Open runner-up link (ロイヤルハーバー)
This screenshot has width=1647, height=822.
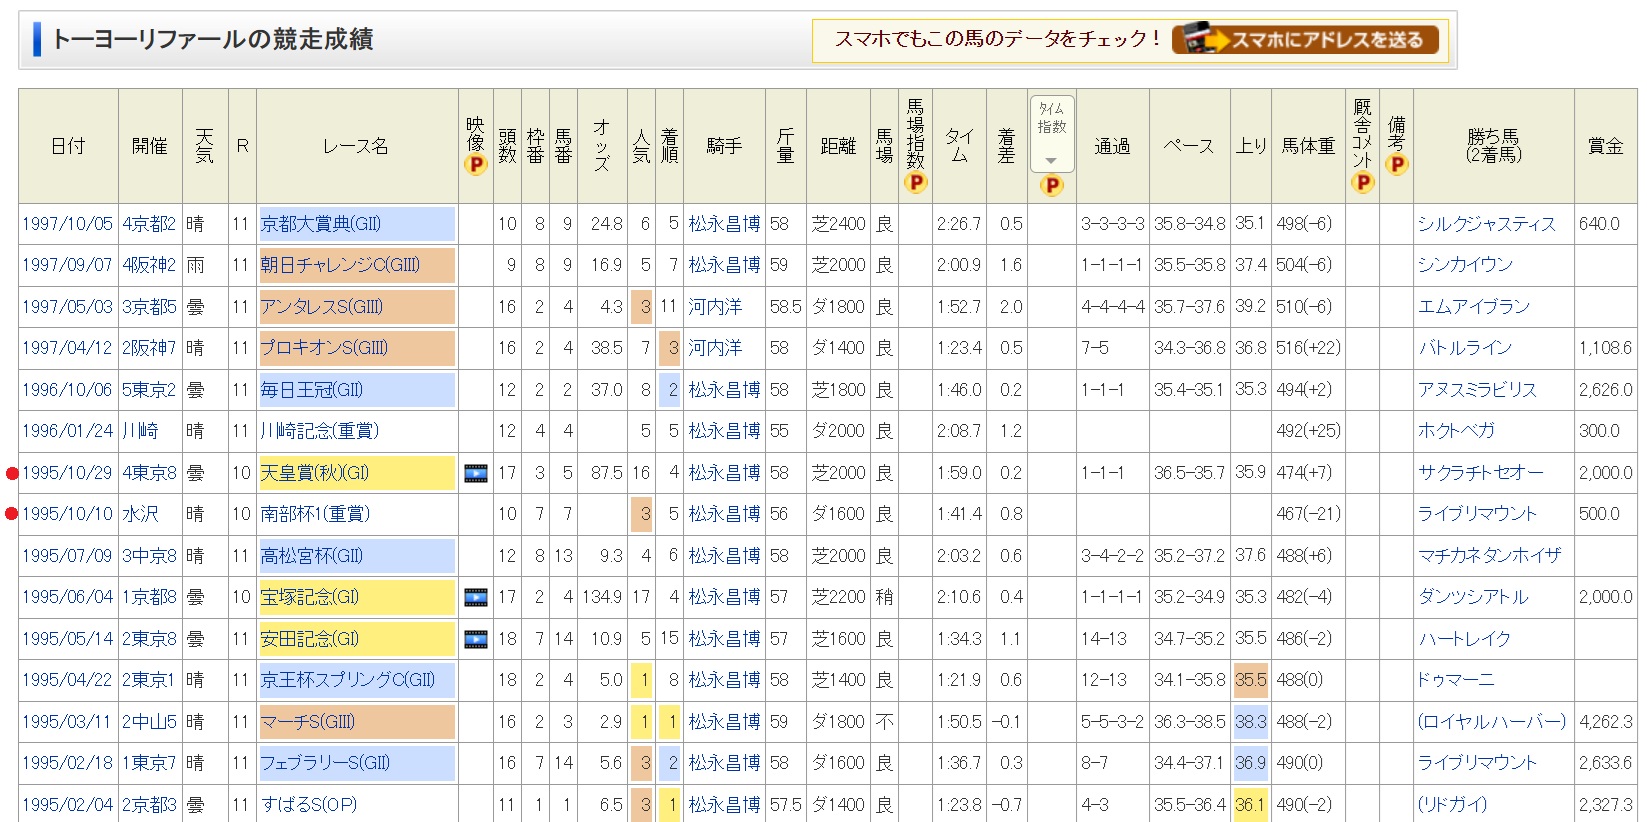pos(1492,722)
